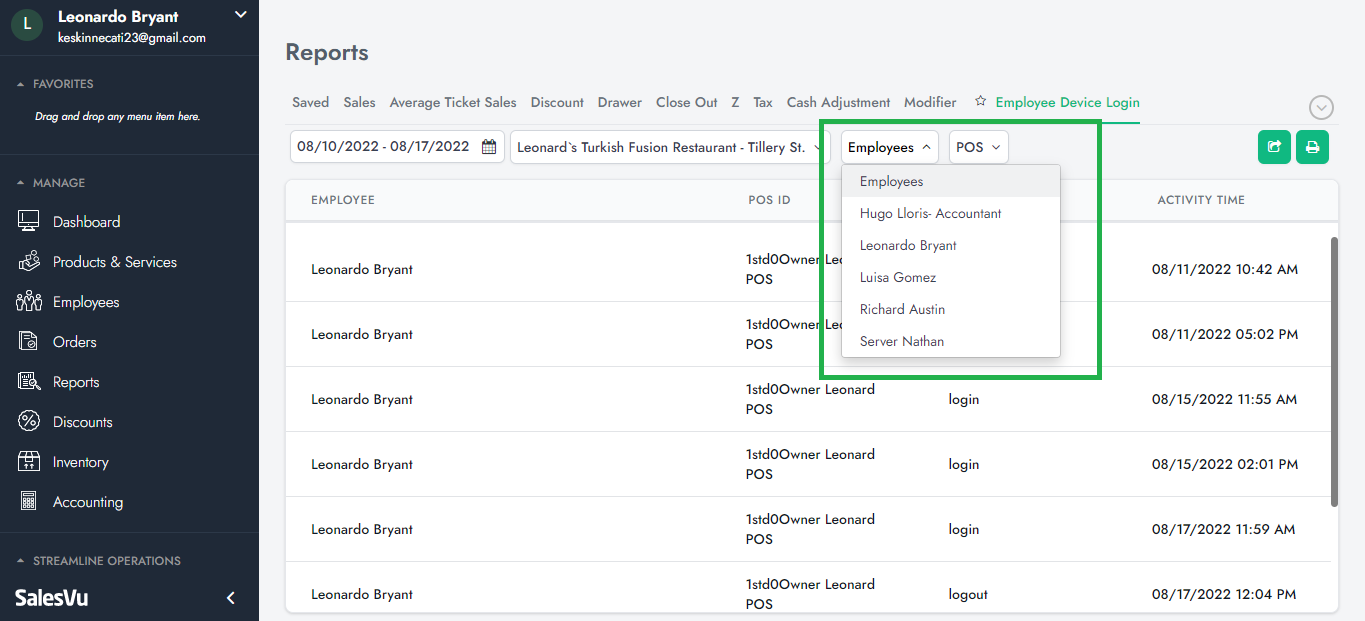Switch to the Average Ticket Sales tab
Viewport: 1365px width, 621px height.
(x=453, y=102)
